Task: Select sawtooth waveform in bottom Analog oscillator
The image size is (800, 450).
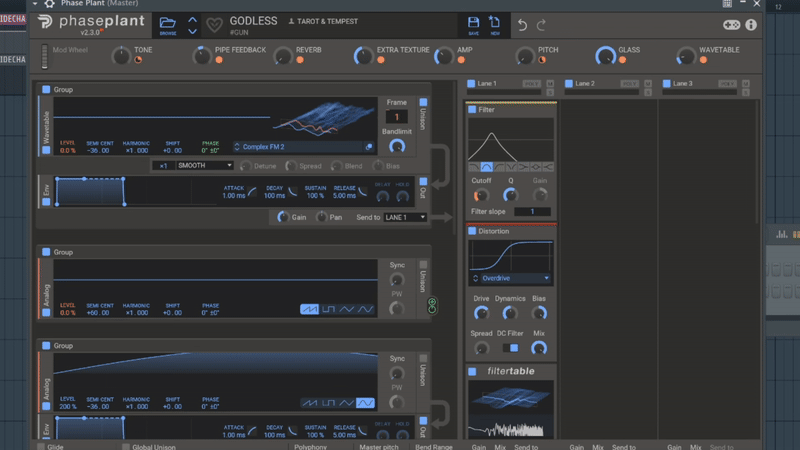Action: tap(309, 403)
